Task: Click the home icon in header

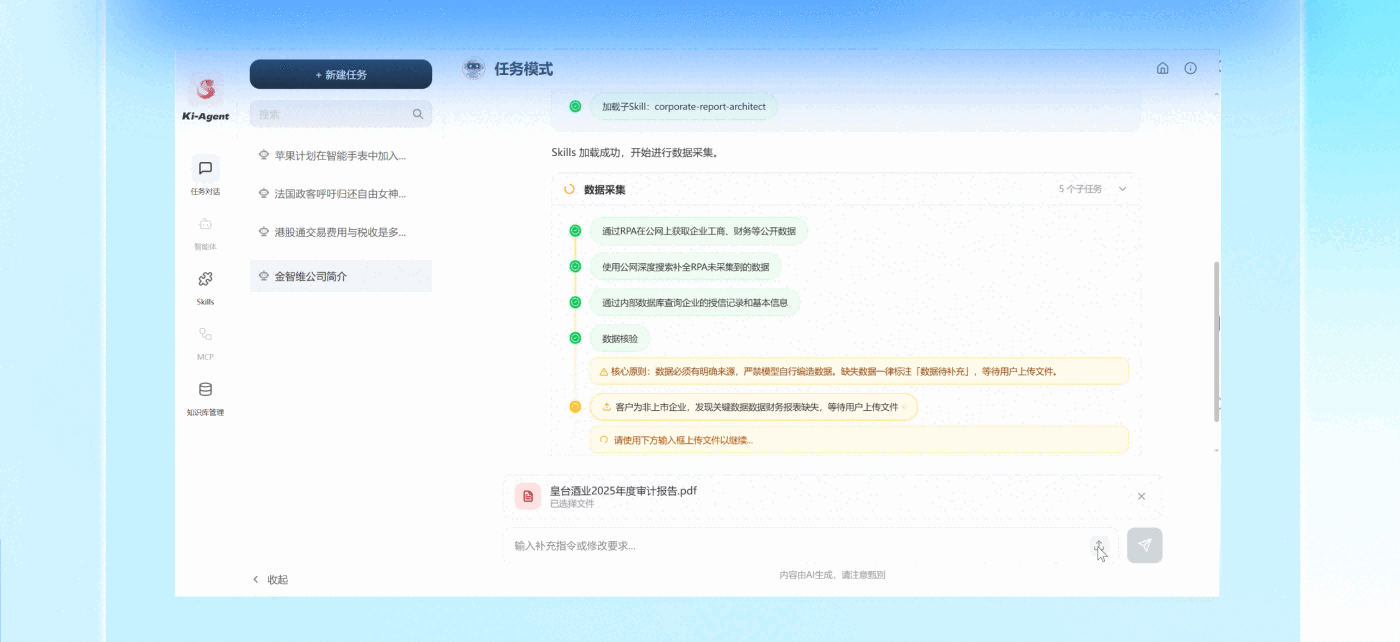Action: pos(1162,69)
